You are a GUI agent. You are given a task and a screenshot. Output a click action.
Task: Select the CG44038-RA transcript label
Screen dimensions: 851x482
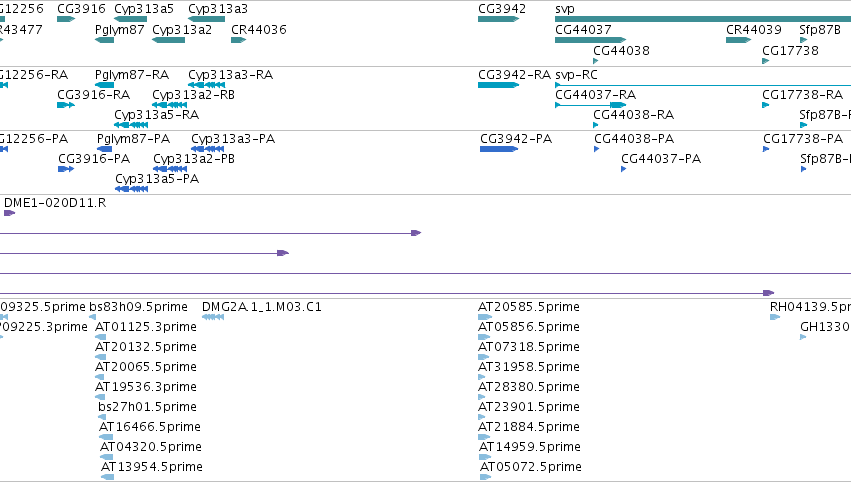pyautogui.click(x=633, y=115)
